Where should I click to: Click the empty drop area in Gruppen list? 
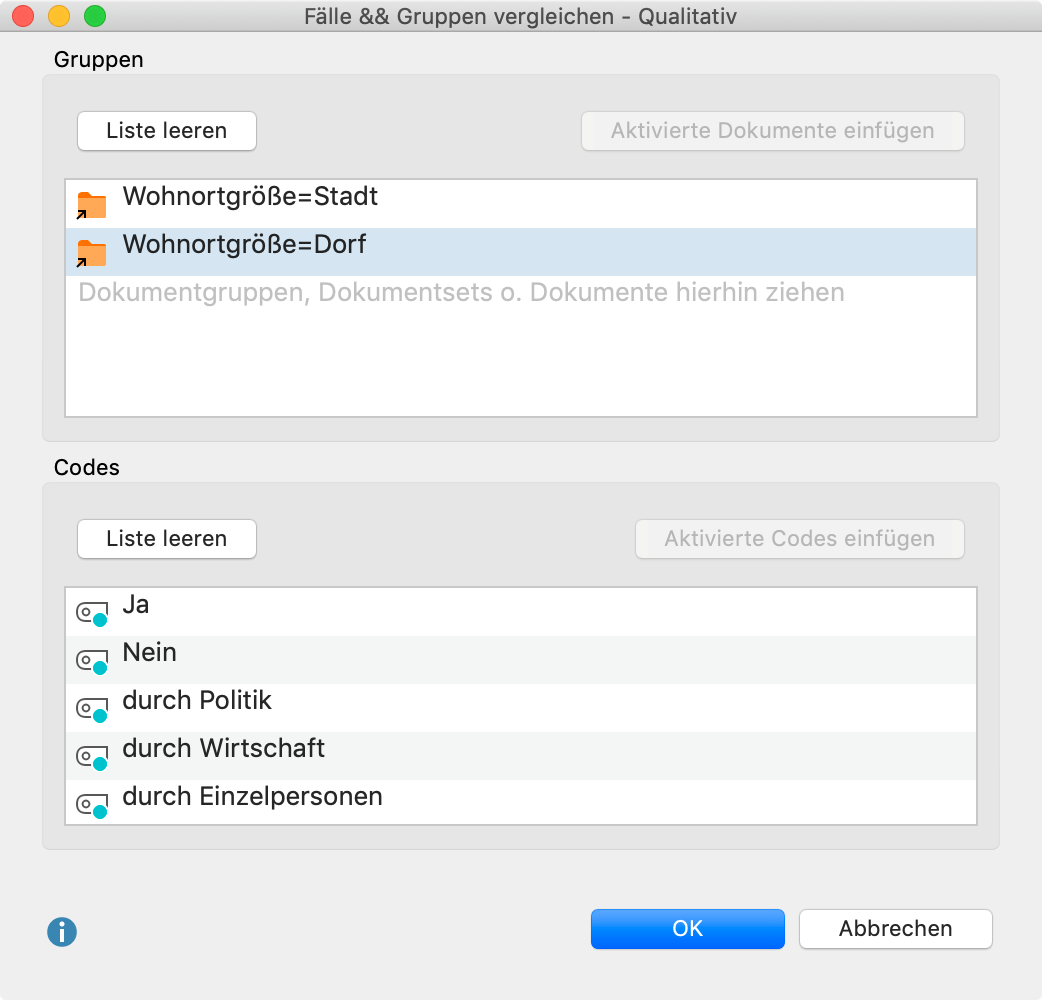pos(520,360)
